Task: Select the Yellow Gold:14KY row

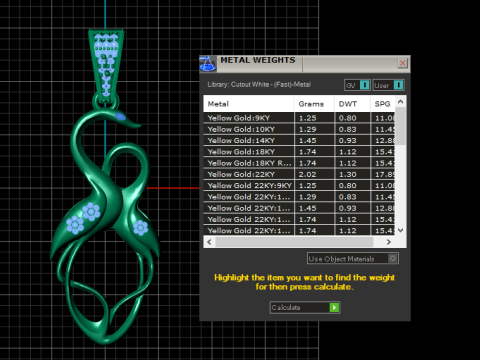Action: click(299, 141)
